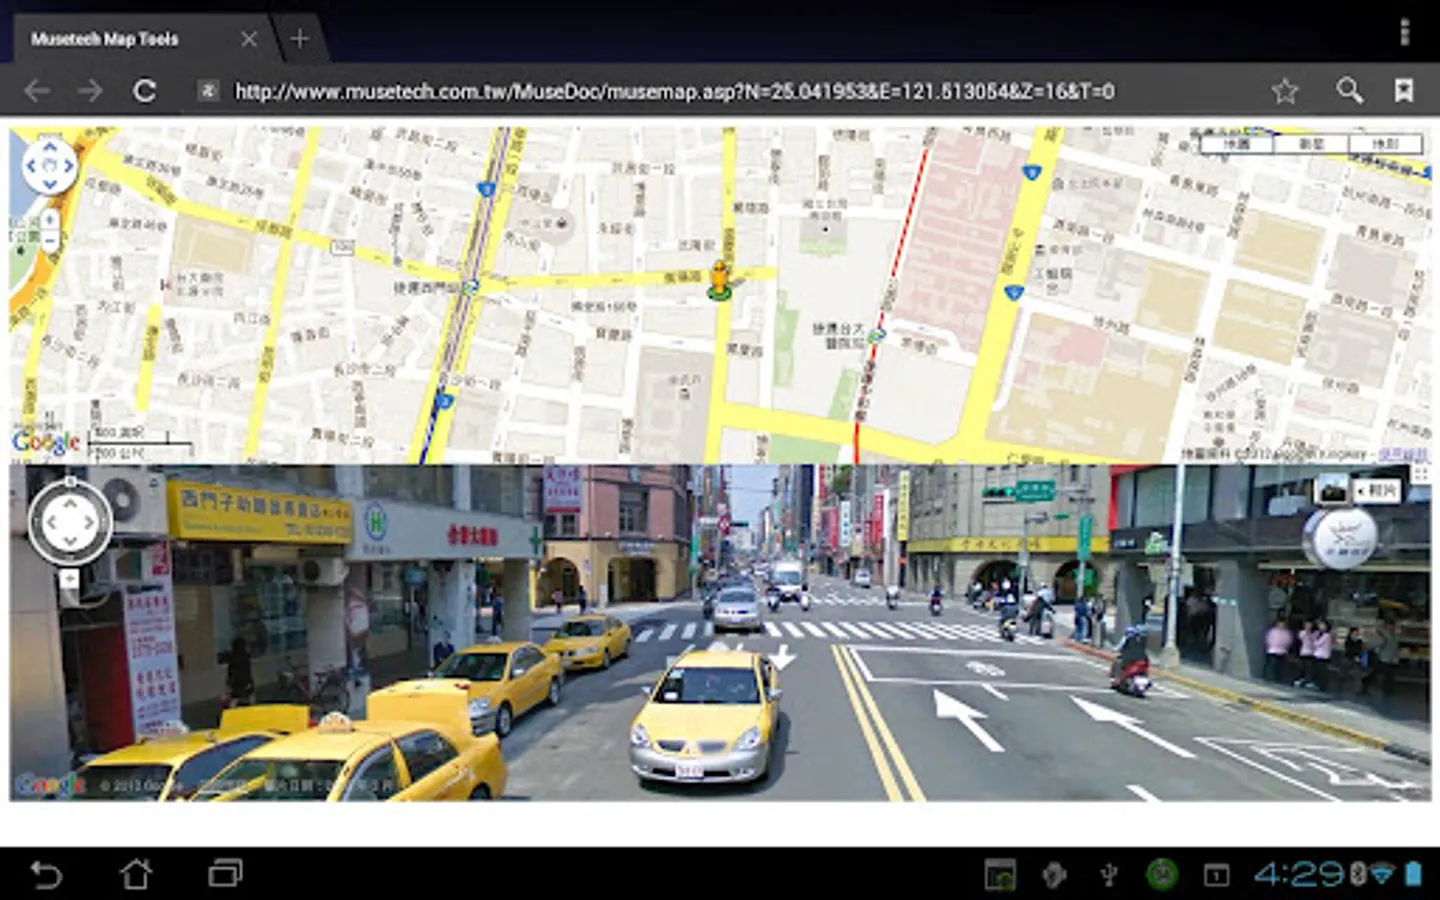The width and height of the screenshot is (1440, 900).
Task: Click the Route 100 shield on map
Action: coord(343,246)
